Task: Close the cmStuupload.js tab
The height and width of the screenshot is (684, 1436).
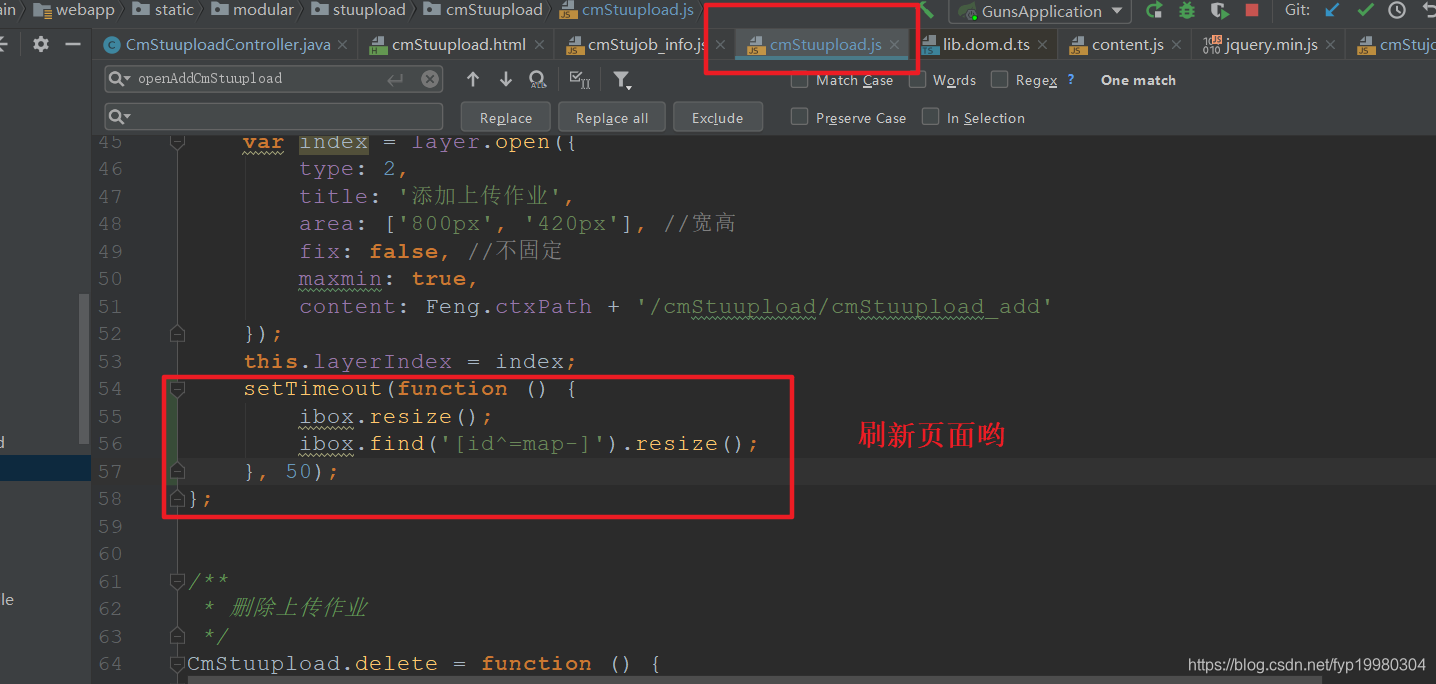Action: click(x=894, y=45)
